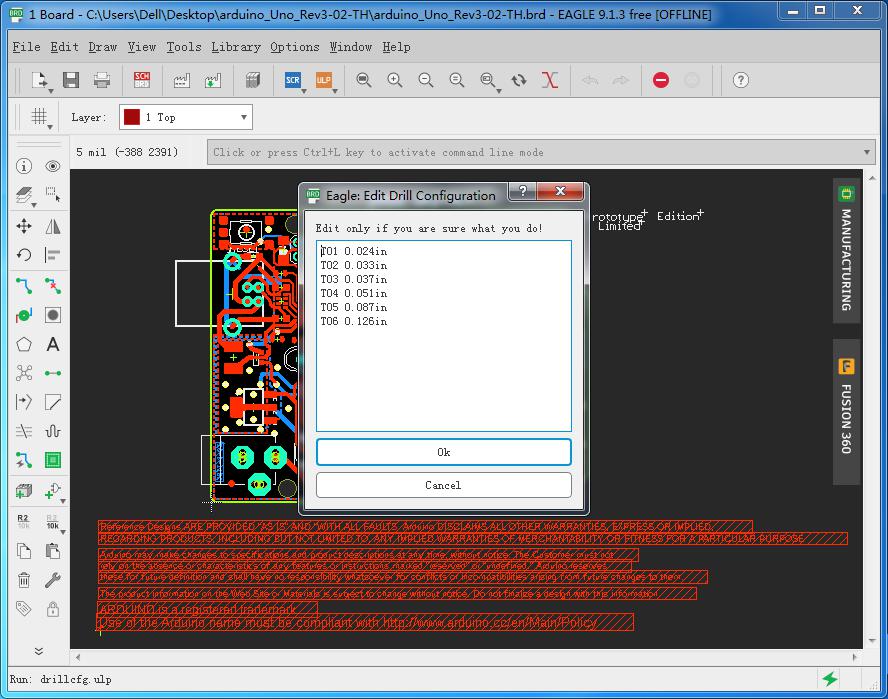This screenshot has width=888, height=699.
Task: Select the Paste clipboard tool icon
Action: click(53, 551)
